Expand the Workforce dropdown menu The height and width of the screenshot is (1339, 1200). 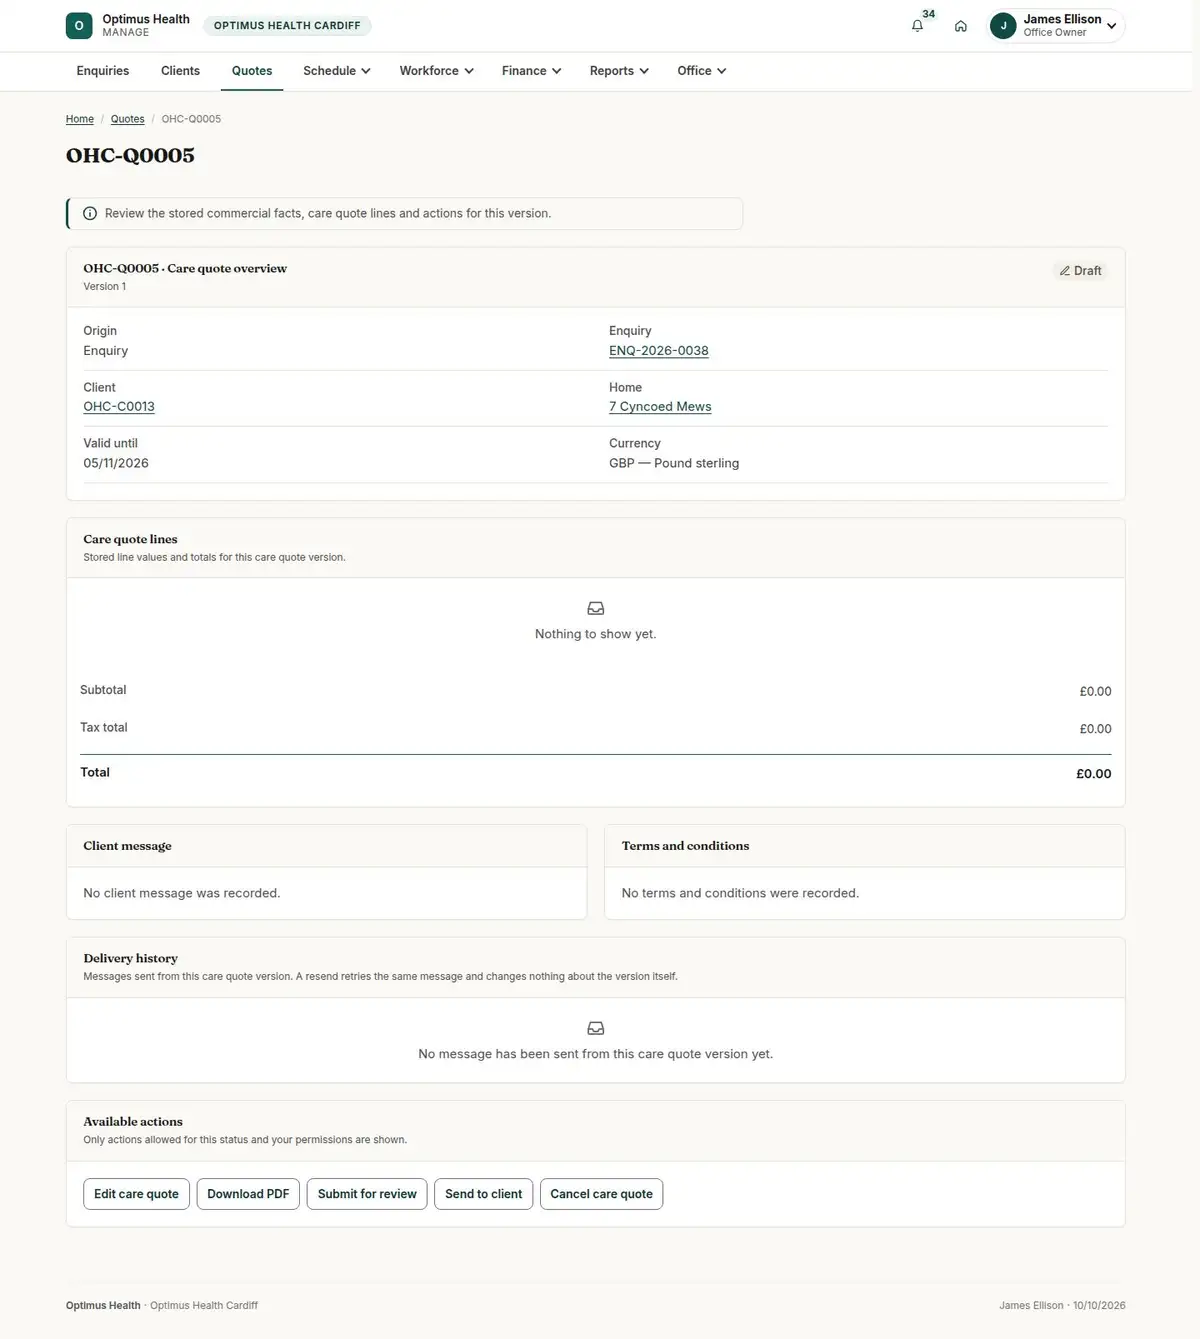click(x=436, y=71)
